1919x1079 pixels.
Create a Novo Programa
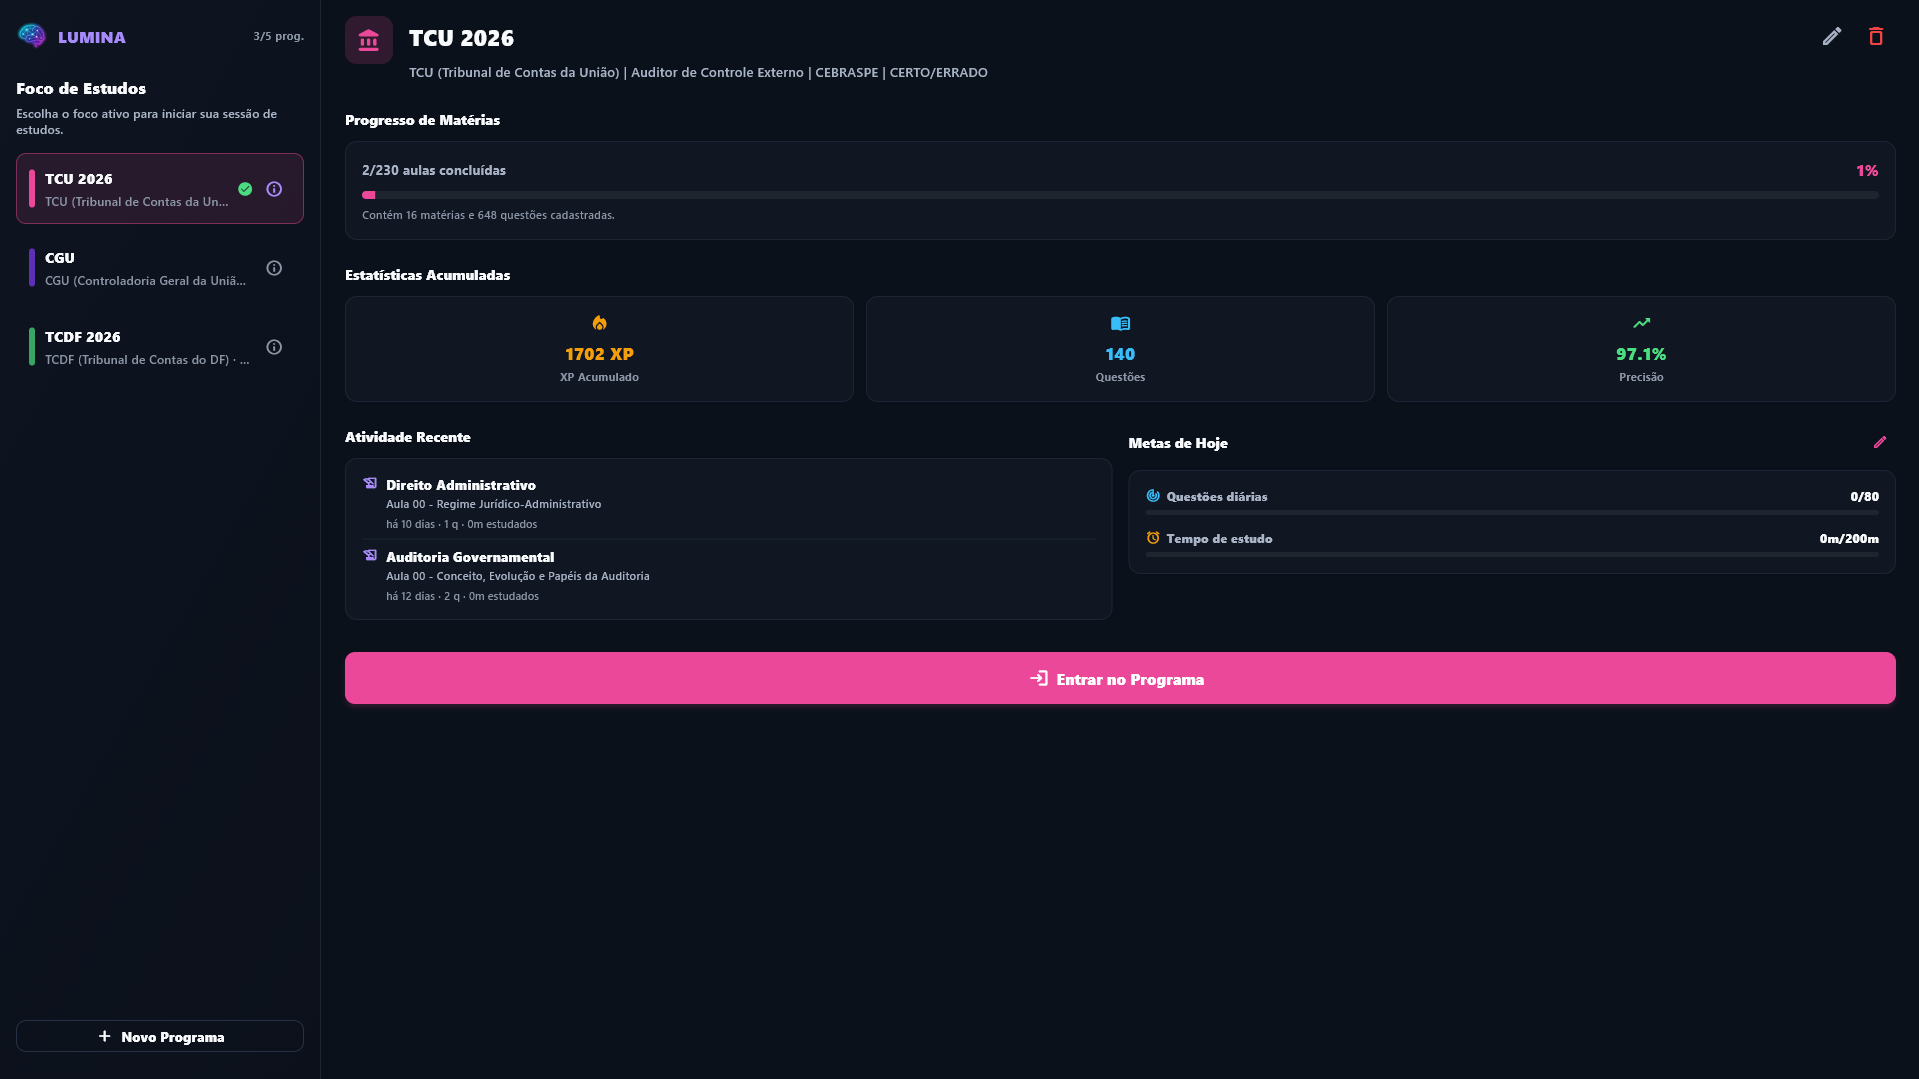(160, 1036)
